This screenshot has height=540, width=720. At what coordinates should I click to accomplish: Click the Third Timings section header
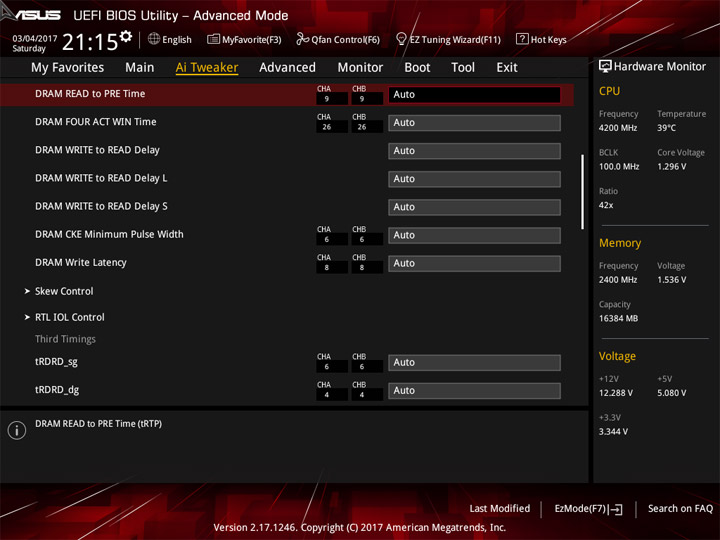[x=65, y=339]
